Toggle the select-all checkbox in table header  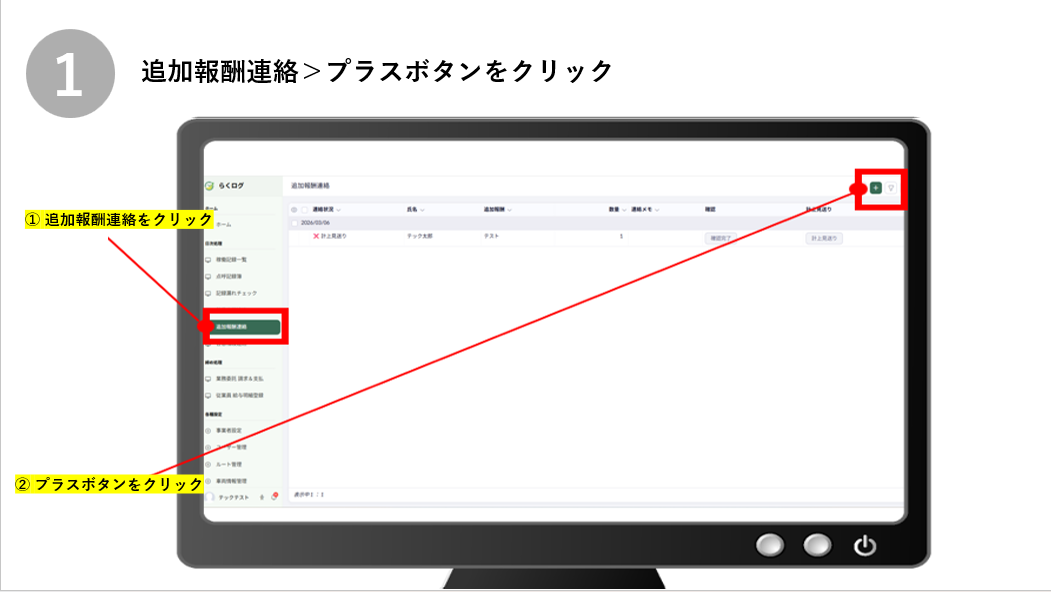click(305, 210)
